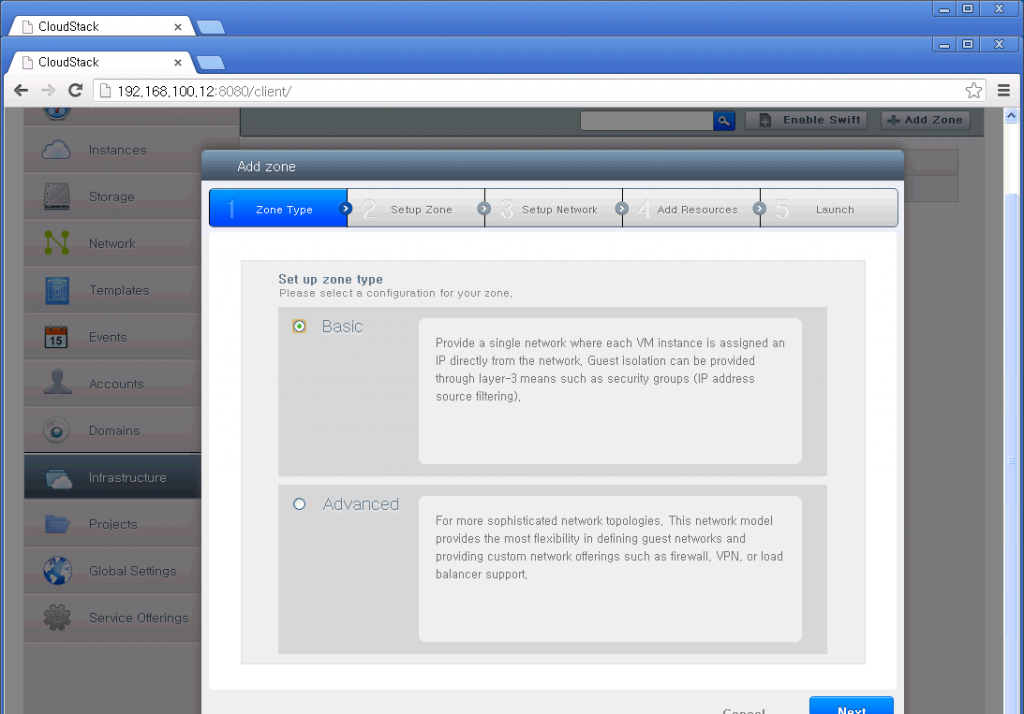This screenshot has width=1024, height=714.
Task: Click the Enable Swift button
Action: [806, 120]
